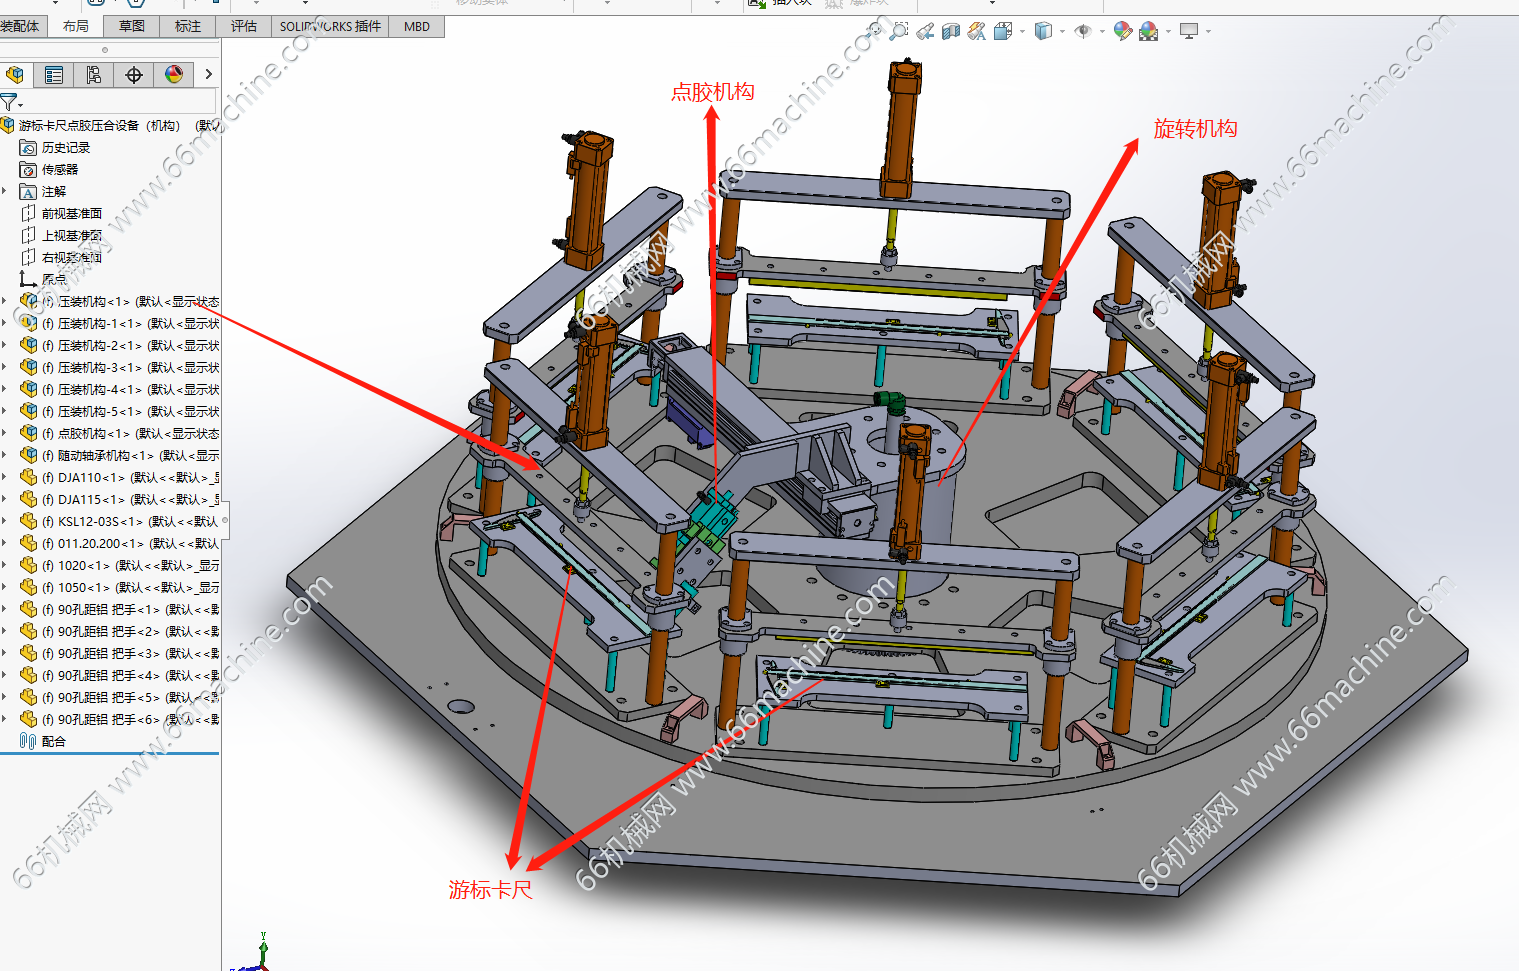Click the Hide/Show Items eye icon
Viewport: 1519px width, 971px height.
(1083, 31)
